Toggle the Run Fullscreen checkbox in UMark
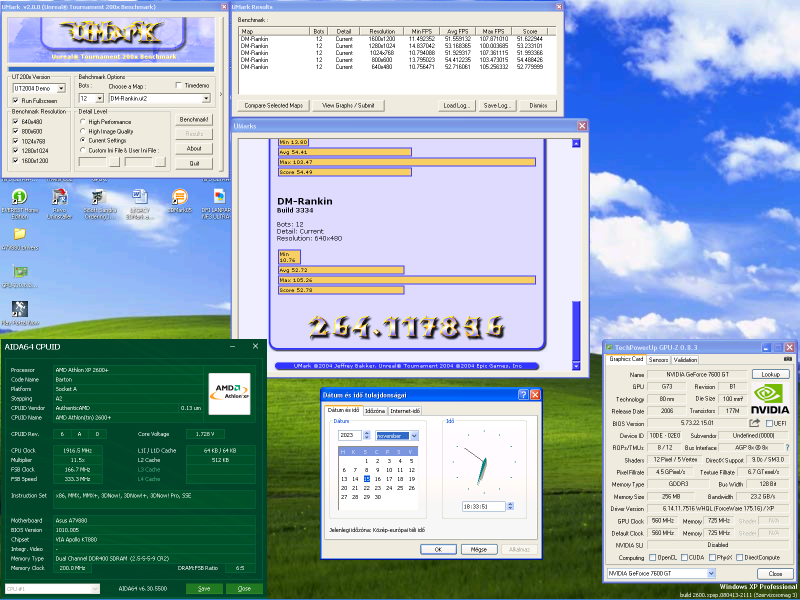Screen dimensions: 800x600 [15, 101]
